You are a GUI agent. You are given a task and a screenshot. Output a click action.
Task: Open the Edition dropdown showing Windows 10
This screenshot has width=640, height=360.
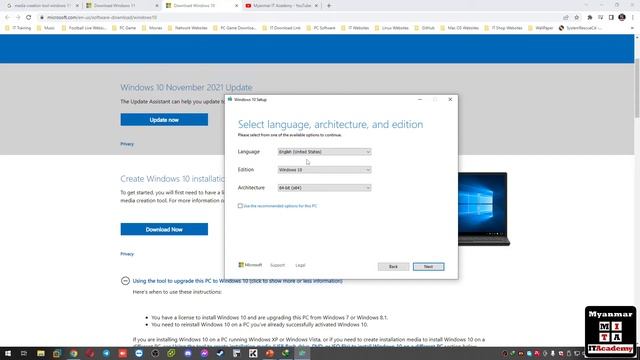[324, 170]
